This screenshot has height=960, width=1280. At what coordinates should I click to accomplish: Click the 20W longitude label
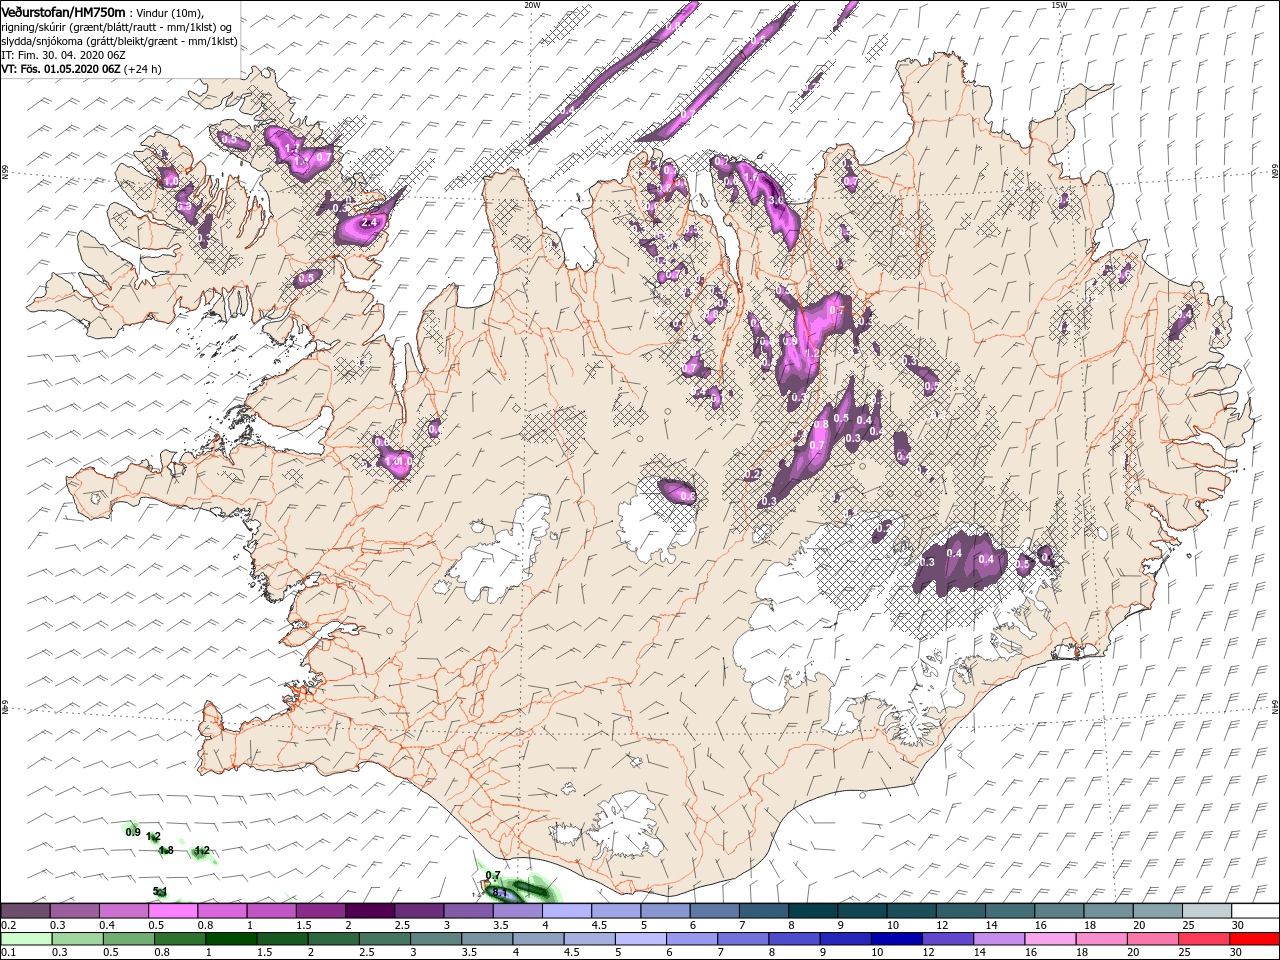(x=532, y=5)
